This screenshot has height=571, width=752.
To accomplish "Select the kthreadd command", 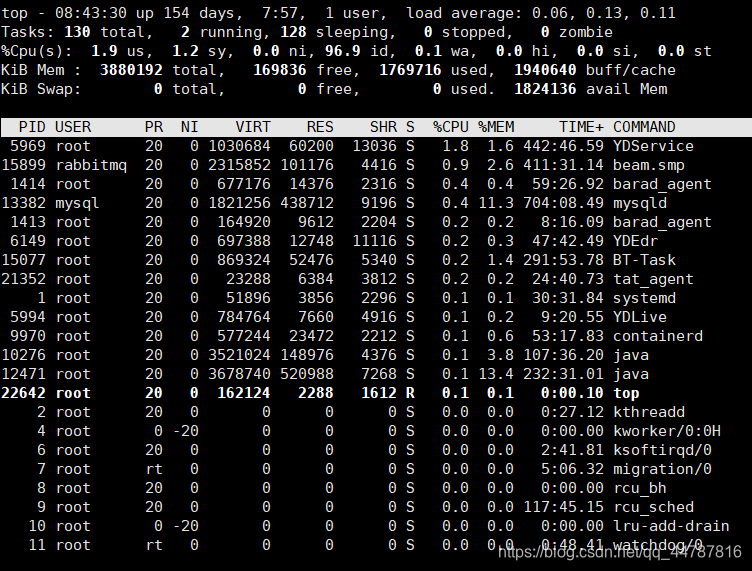I will [648, 412].
